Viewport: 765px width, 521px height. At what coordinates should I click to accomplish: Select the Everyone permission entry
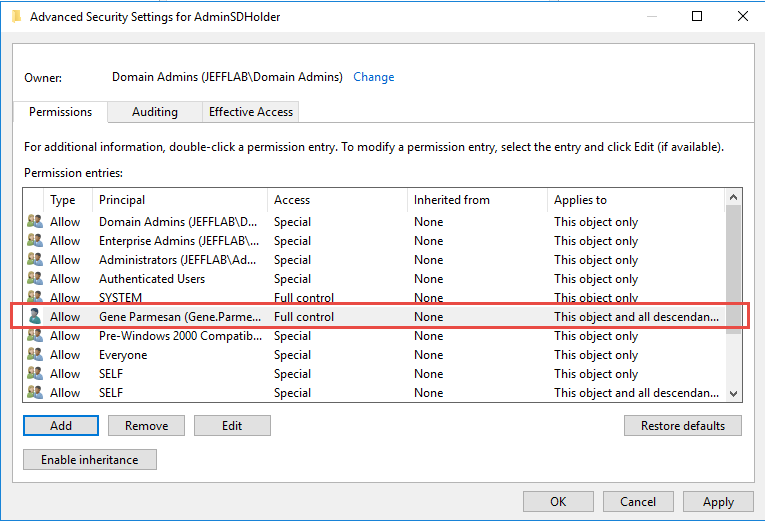click(374, 355)
